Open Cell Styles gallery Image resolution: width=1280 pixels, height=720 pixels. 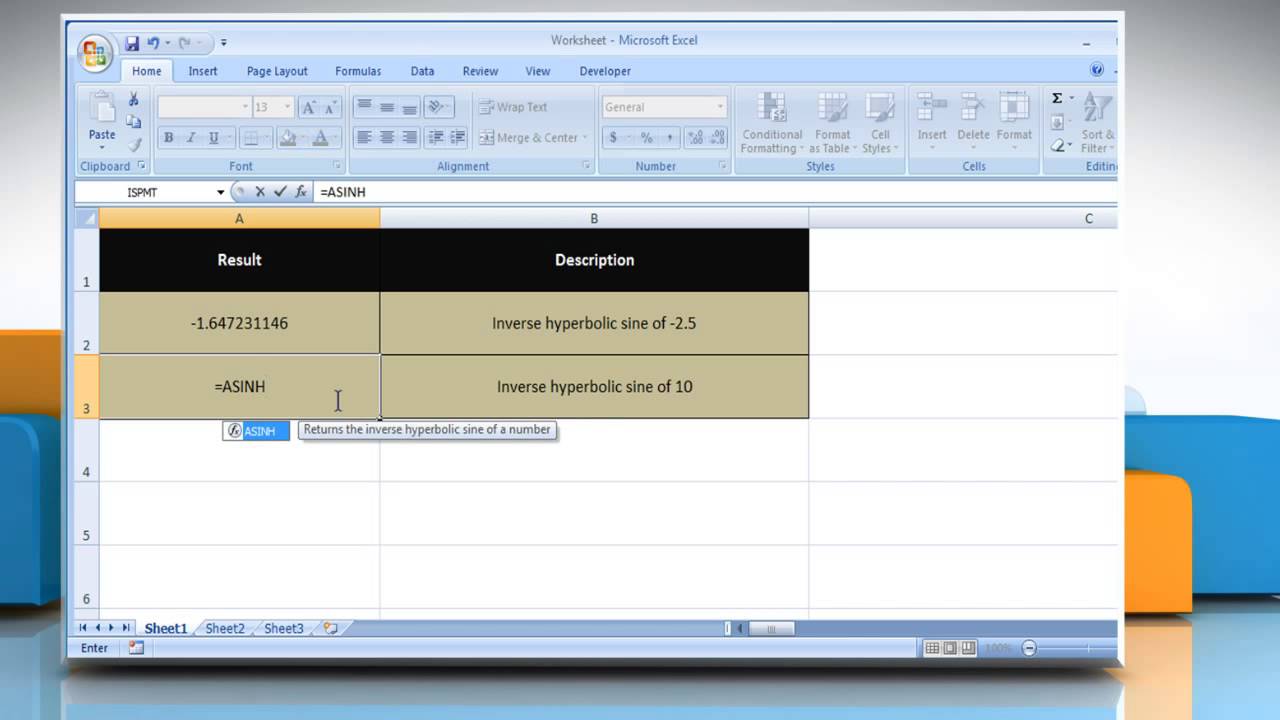880,123
